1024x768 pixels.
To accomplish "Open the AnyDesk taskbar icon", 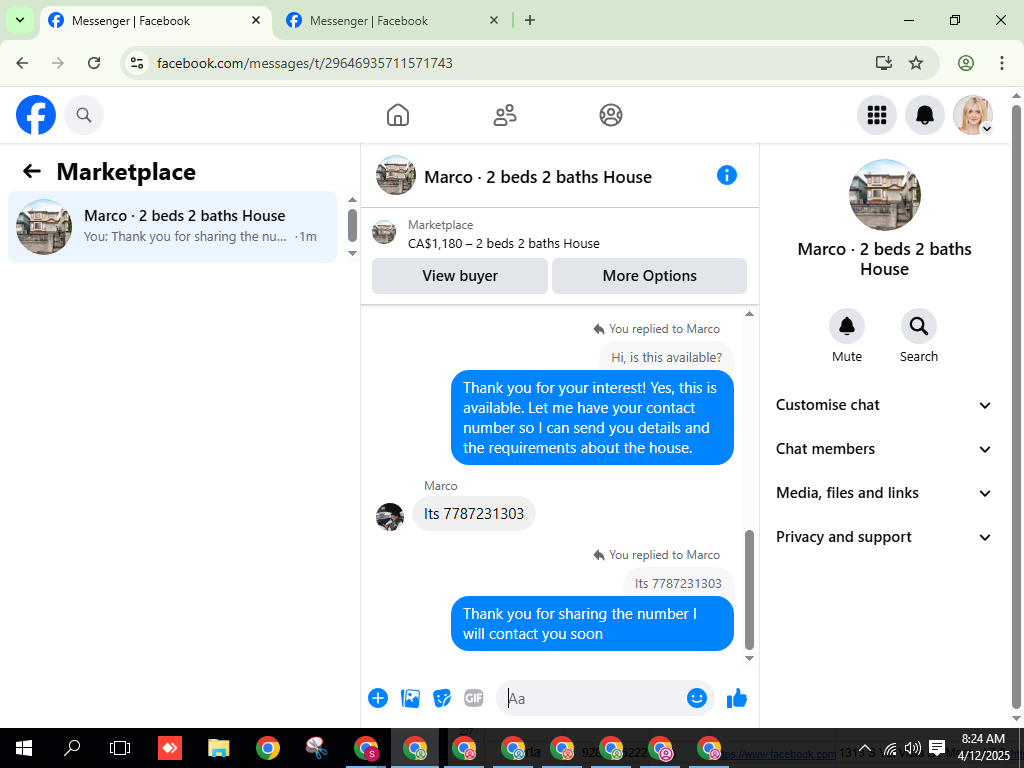I will click(x=170, y=748).
